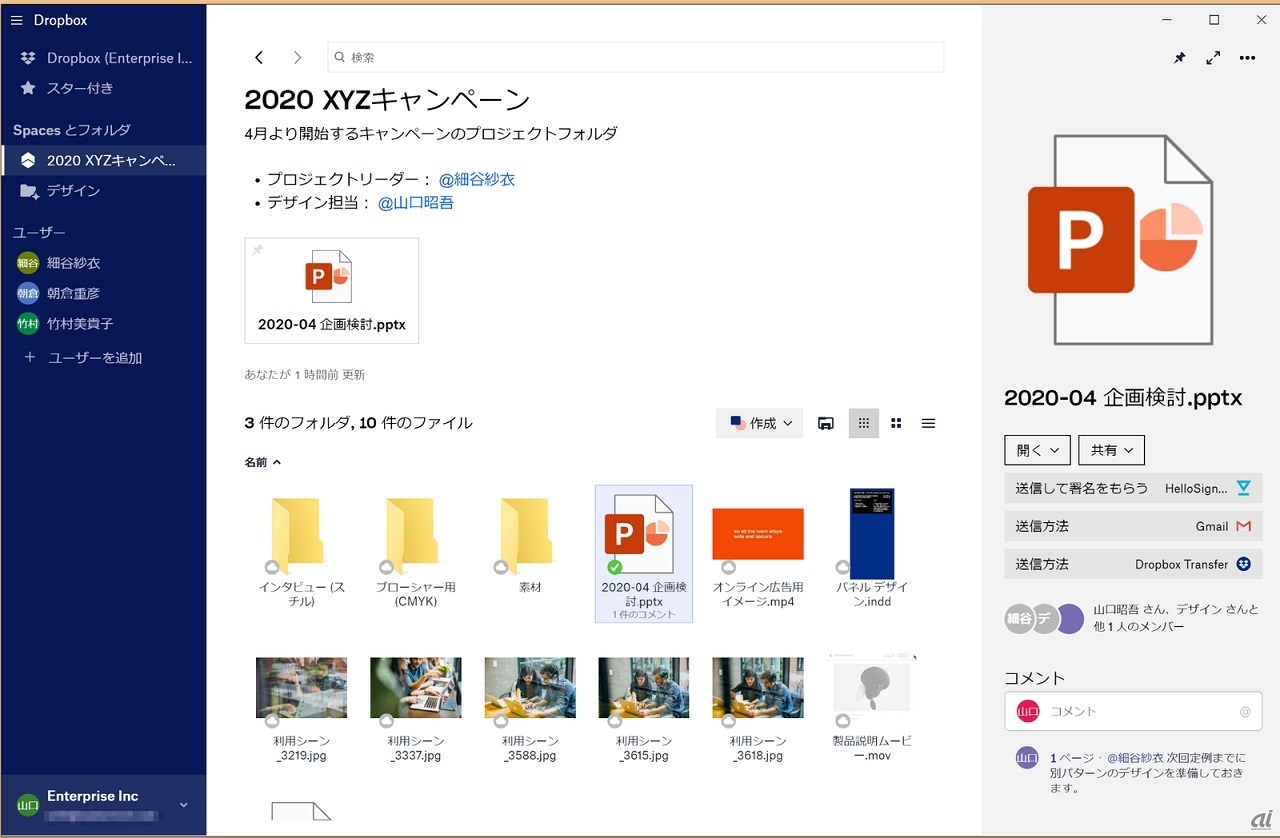Click the open-in-Explorer folder icon
Screen dimensions: 1280x838
click(826, 424)
